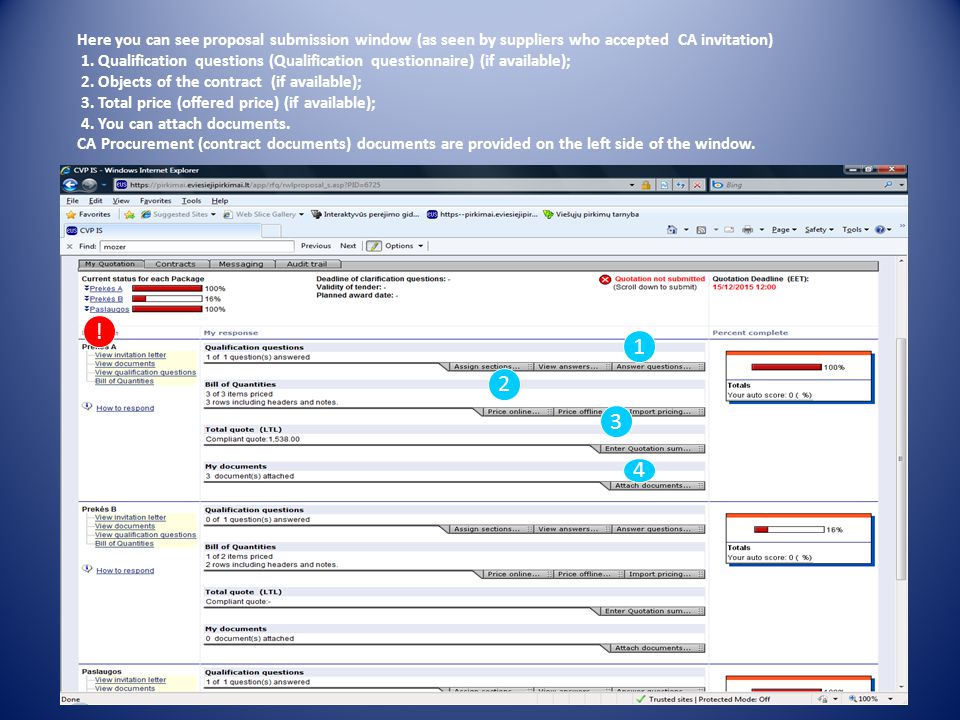Open the Edit menu
The width and height of the screenshot is (960, 720).
tap(96, 200)
